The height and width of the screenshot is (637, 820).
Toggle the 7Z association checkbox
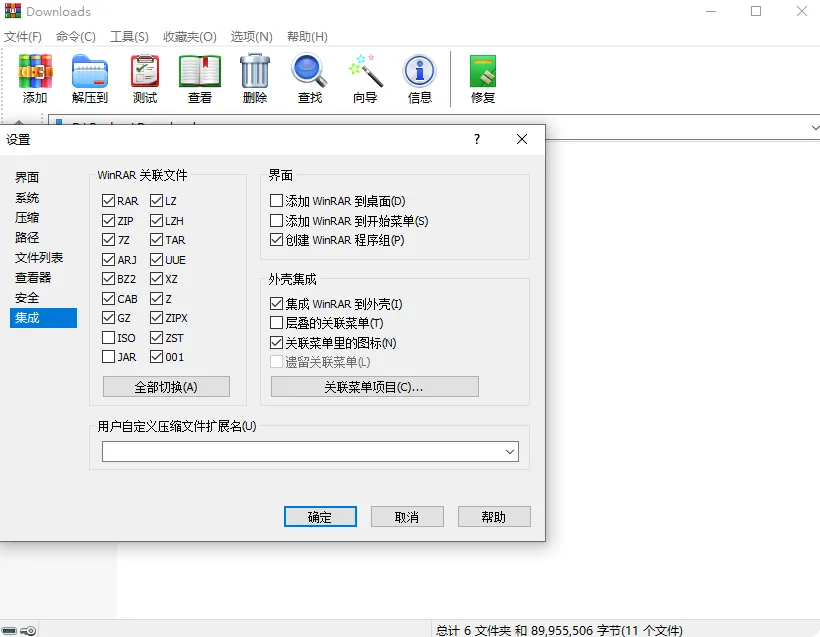pos(108,240)
